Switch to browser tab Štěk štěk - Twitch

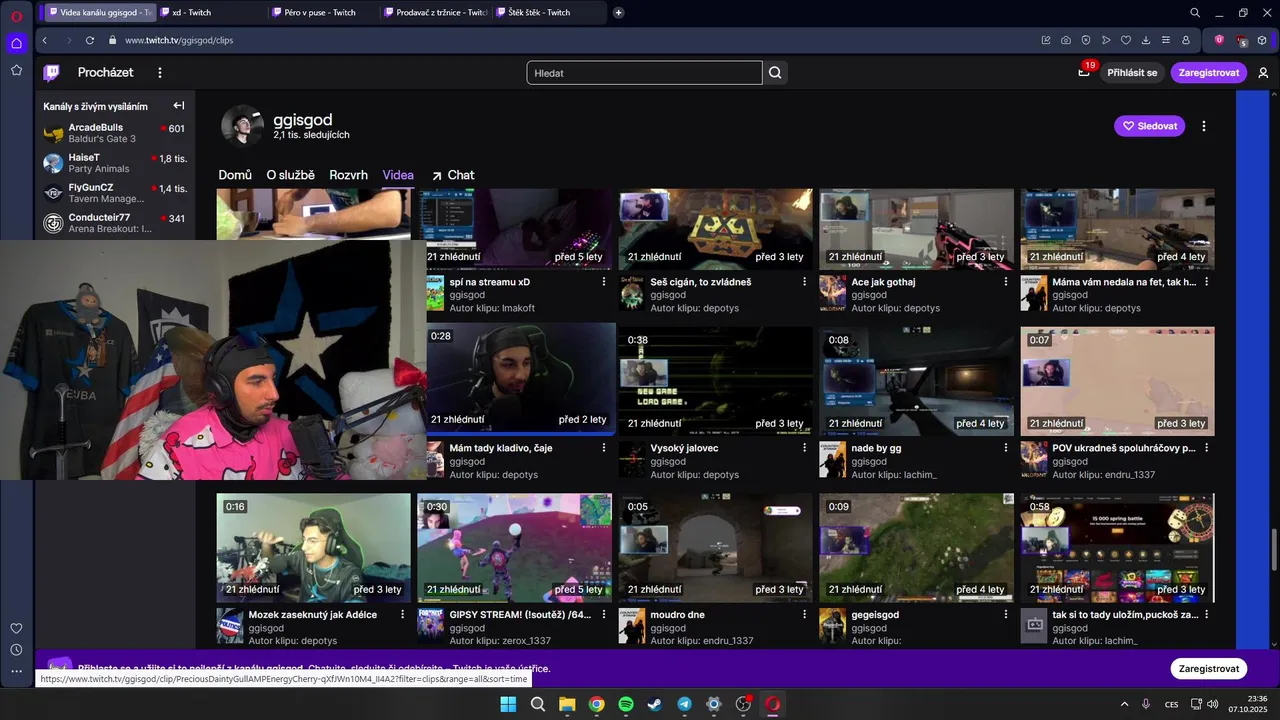(x=549, y=13)
